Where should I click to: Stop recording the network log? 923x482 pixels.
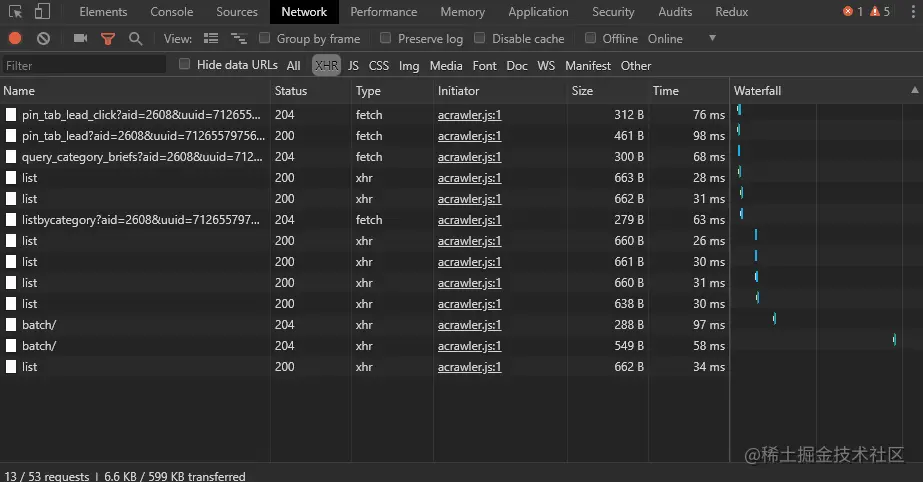coord(15,39)
